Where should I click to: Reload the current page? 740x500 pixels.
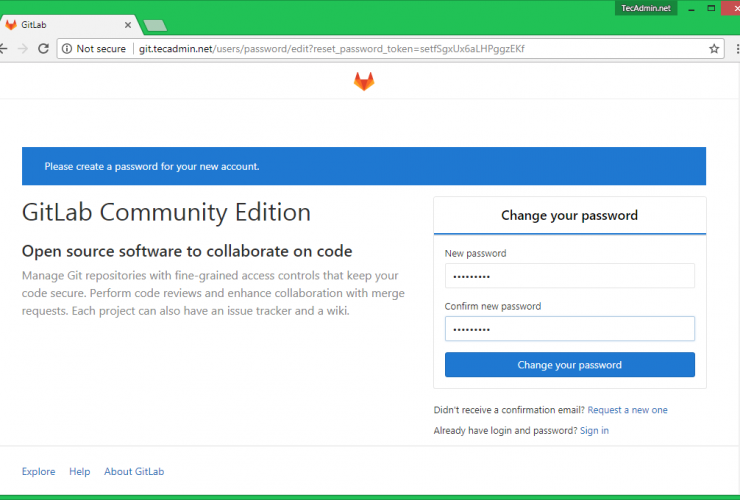tap(42, 48)
